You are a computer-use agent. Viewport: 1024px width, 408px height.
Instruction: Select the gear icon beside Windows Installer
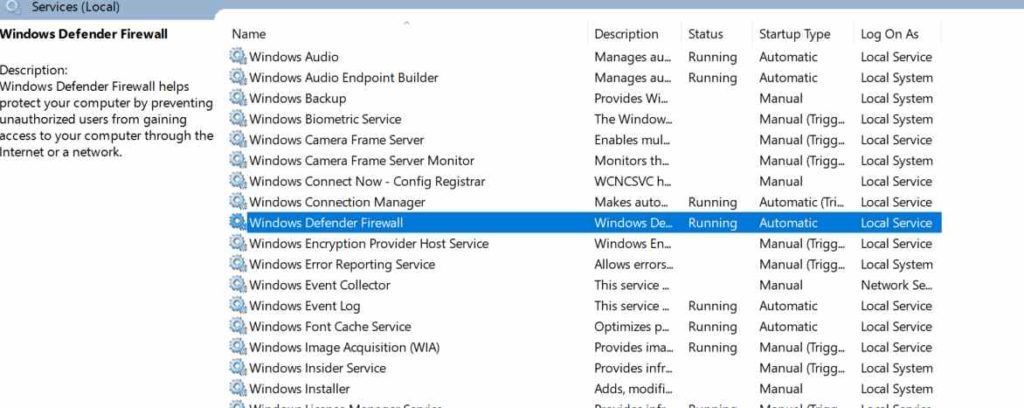point(238,388)
